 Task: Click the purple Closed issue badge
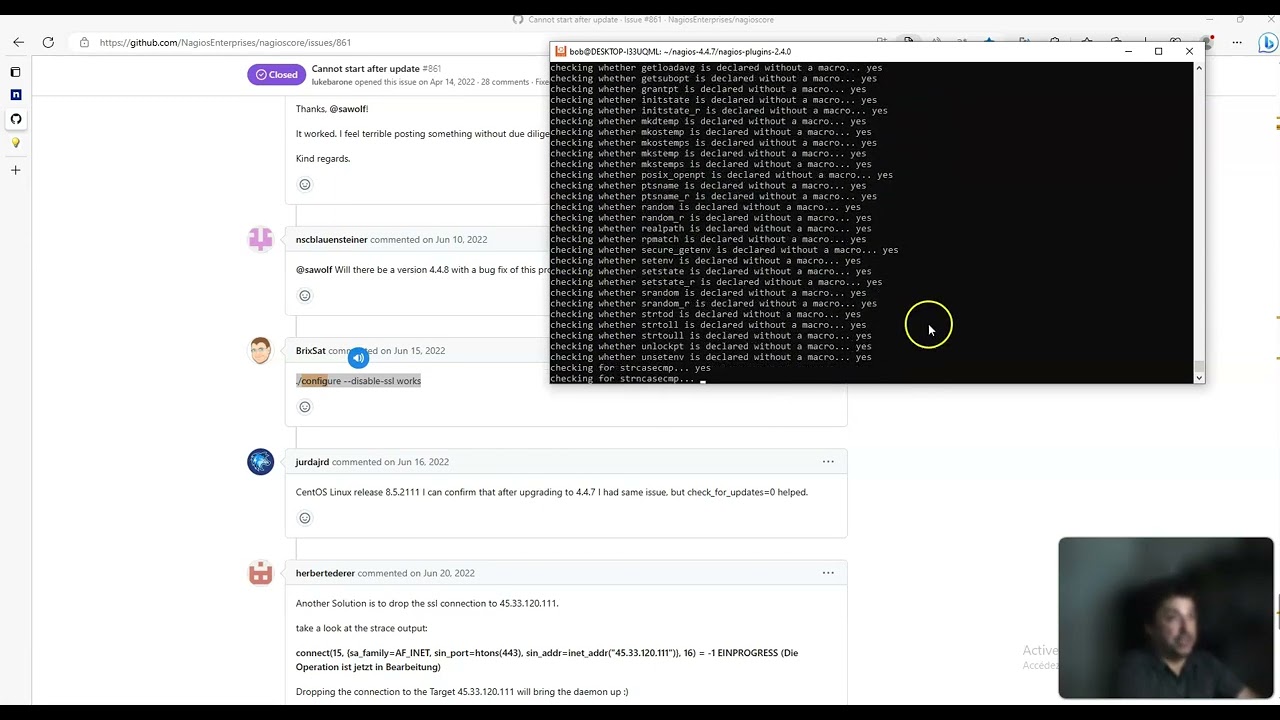tap(276, 75)
